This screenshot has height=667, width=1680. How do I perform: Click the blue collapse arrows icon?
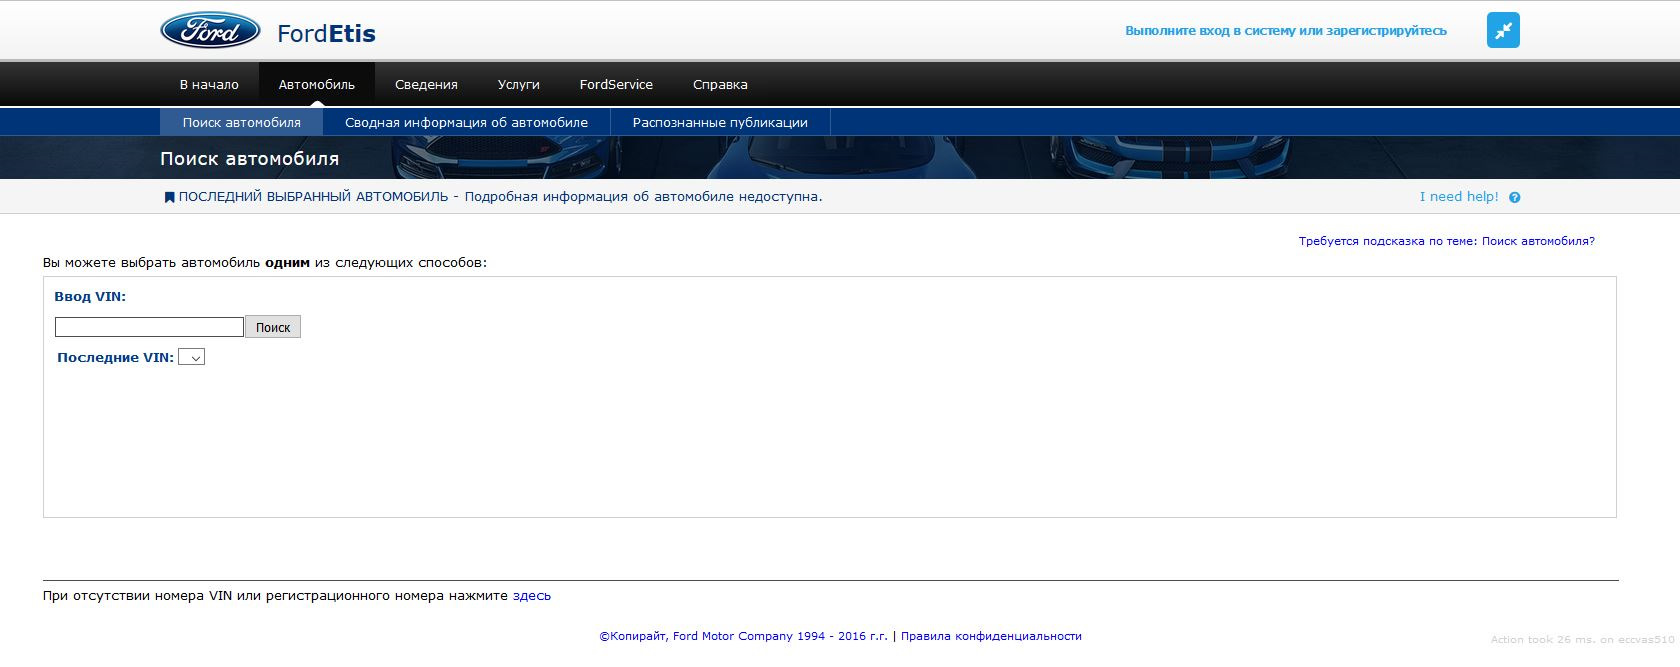(1503, 30)
